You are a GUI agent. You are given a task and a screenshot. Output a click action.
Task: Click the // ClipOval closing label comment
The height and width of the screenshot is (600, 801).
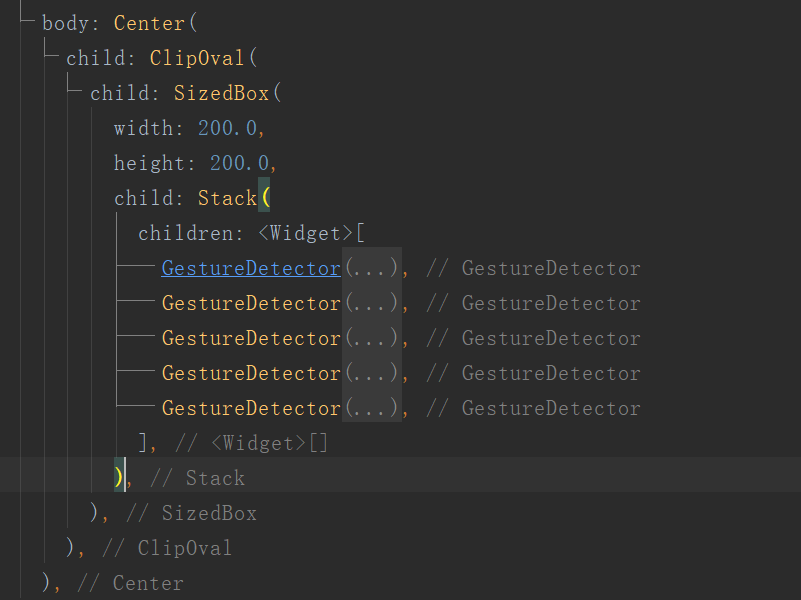point(167,548)
